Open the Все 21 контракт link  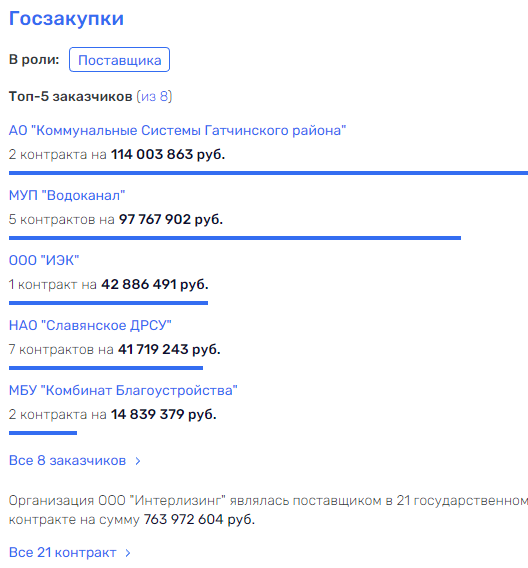pos(62,552)
